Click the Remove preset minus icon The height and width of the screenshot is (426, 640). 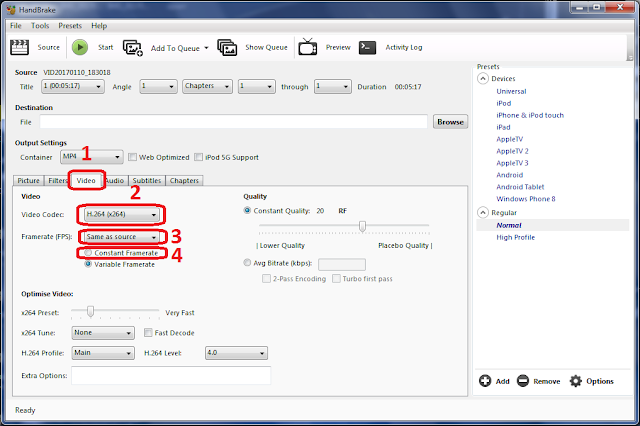pyautogui.click(x=522, y=381)
